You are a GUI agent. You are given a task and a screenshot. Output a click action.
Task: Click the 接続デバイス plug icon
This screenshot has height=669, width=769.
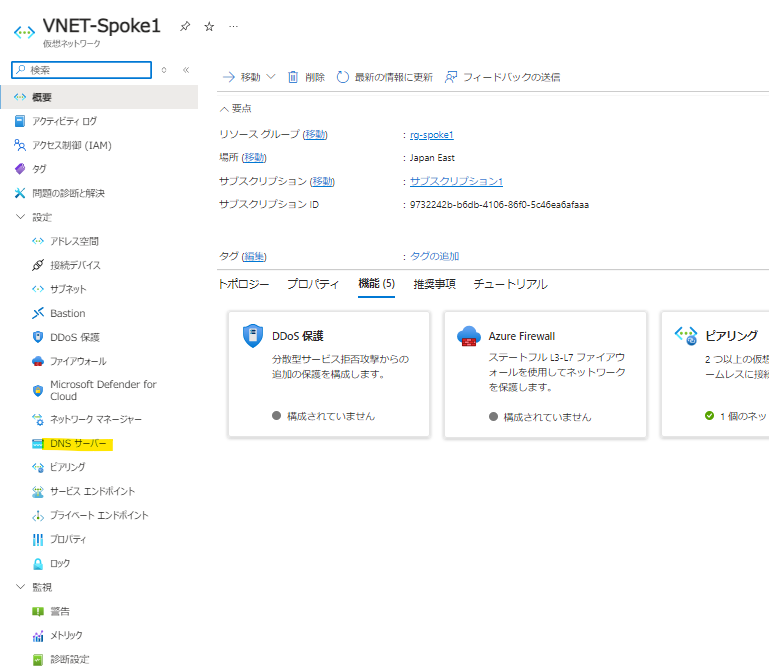tap(38, 265)
